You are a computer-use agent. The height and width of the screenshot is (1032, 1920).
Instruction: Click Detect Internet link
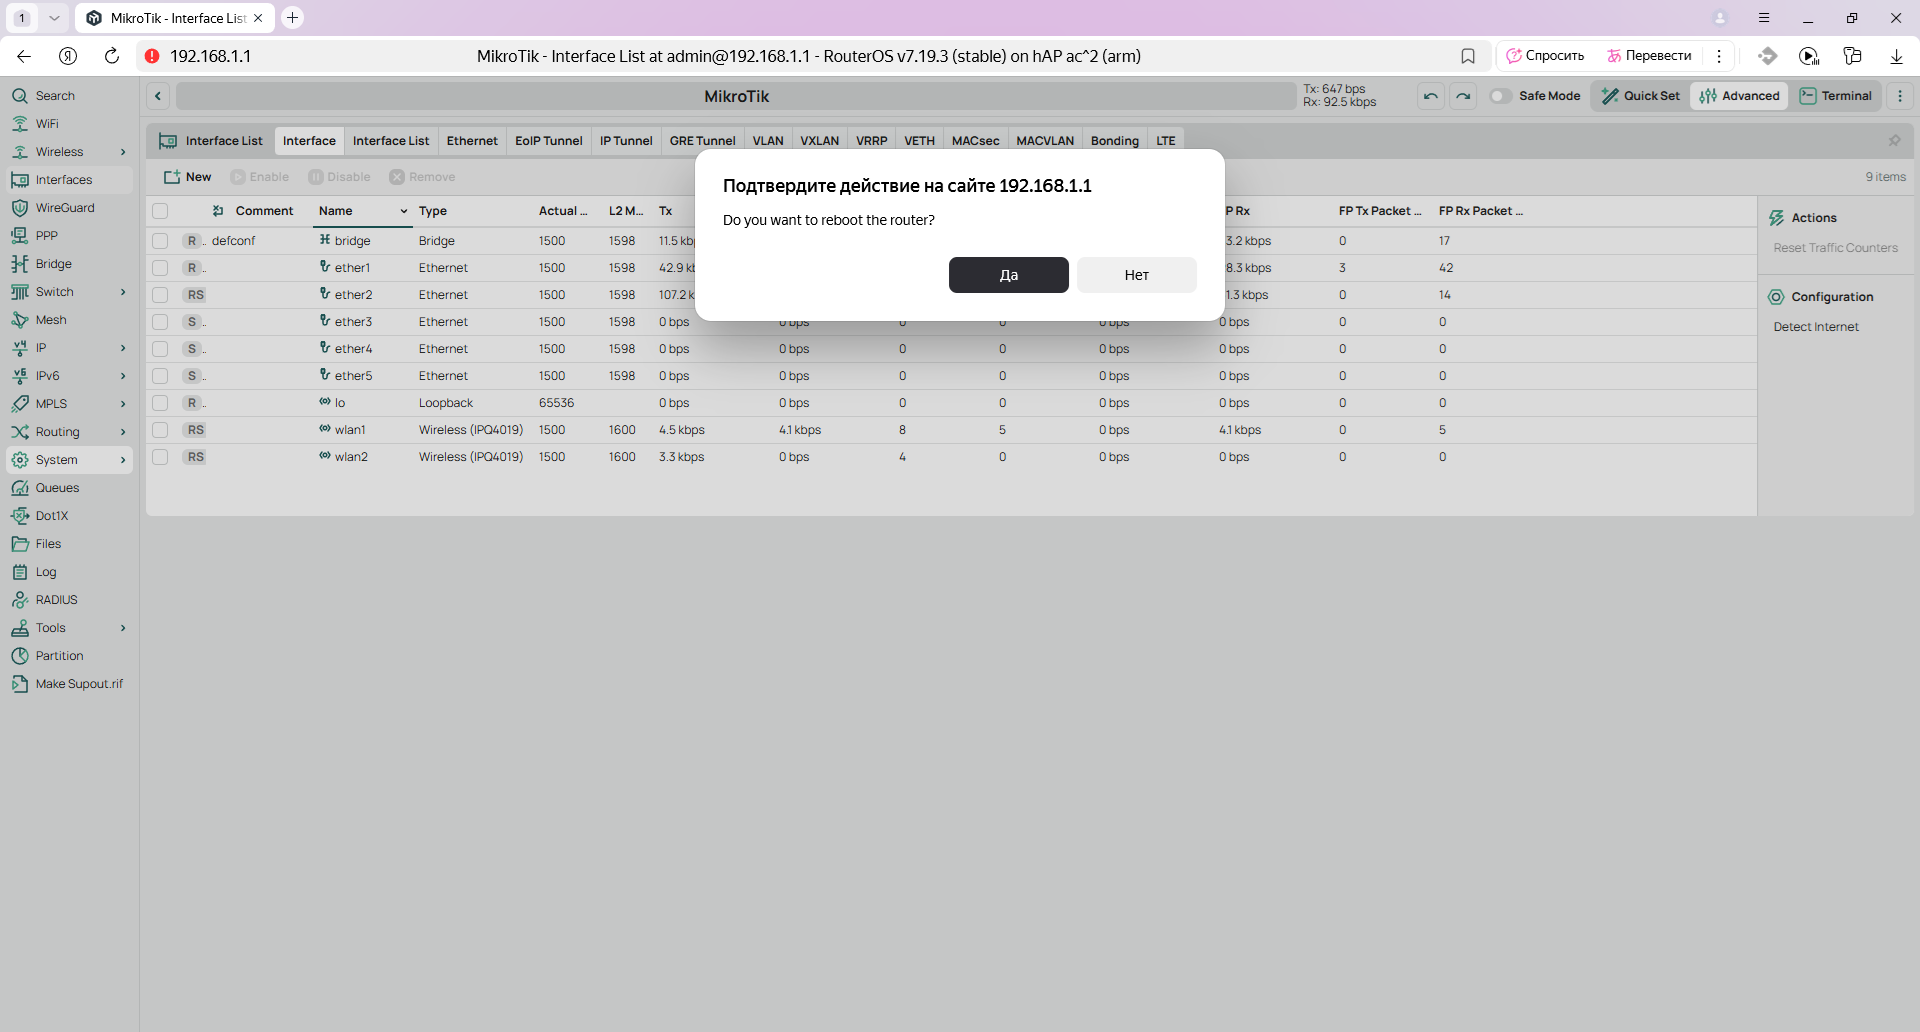click(1815, 327)
